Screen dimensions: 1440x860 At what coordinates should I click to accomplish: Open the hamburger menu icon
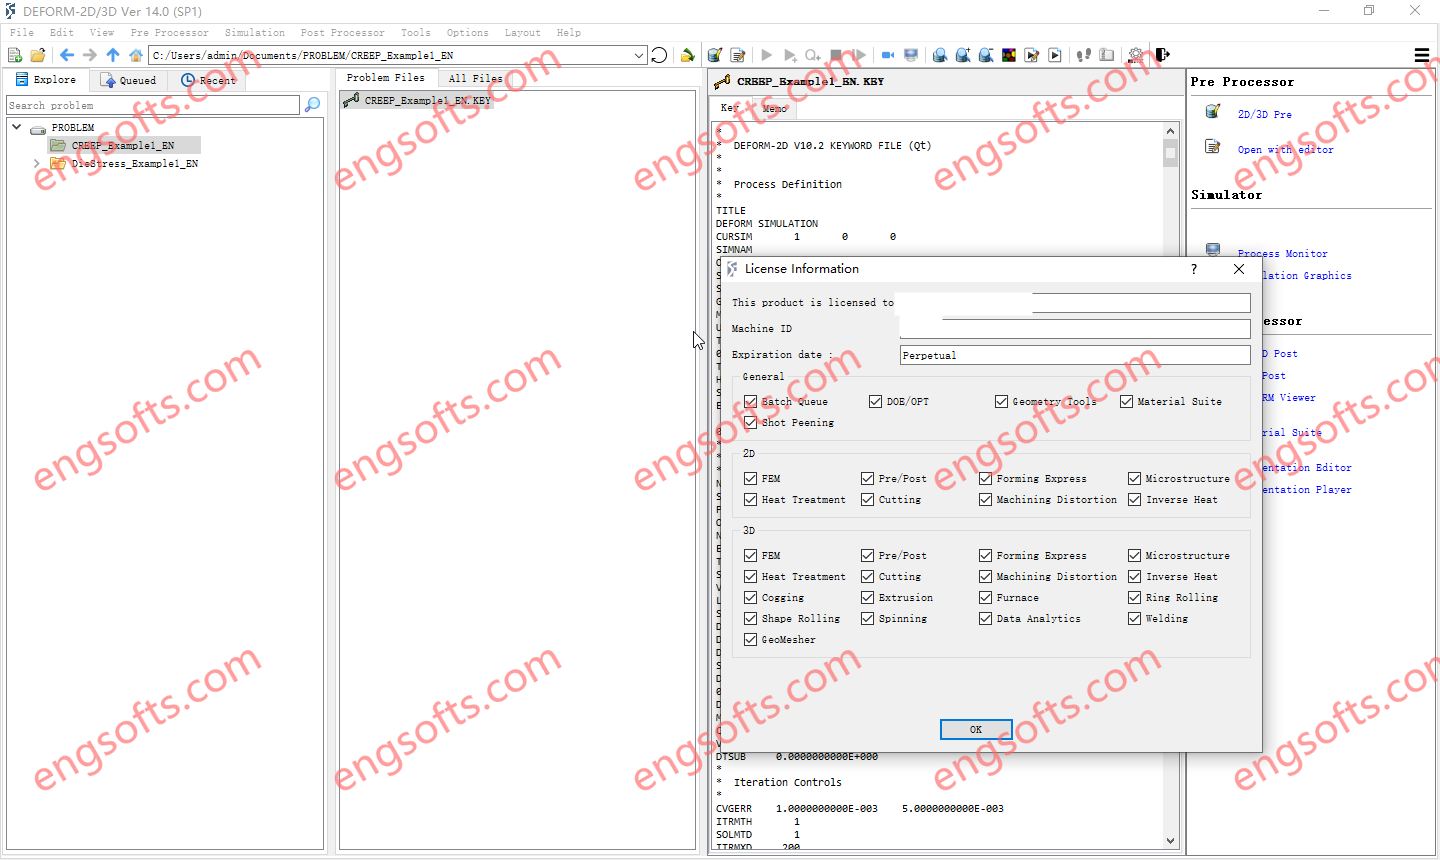pos(1422,55)
